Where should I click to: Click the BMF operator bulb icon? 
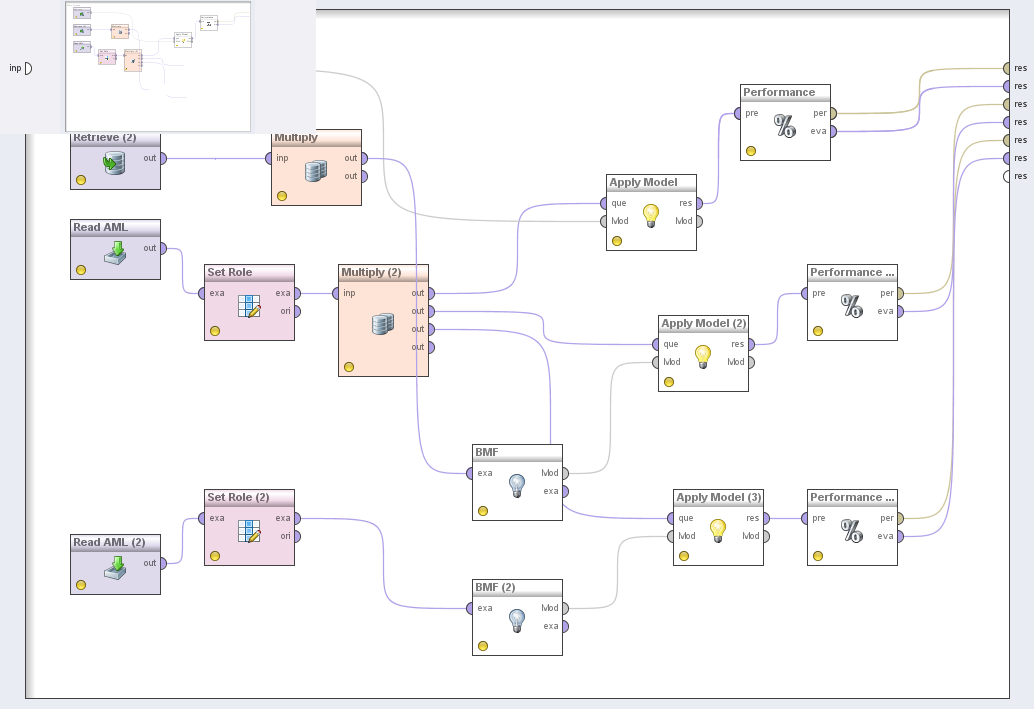(x=517, y=486)
